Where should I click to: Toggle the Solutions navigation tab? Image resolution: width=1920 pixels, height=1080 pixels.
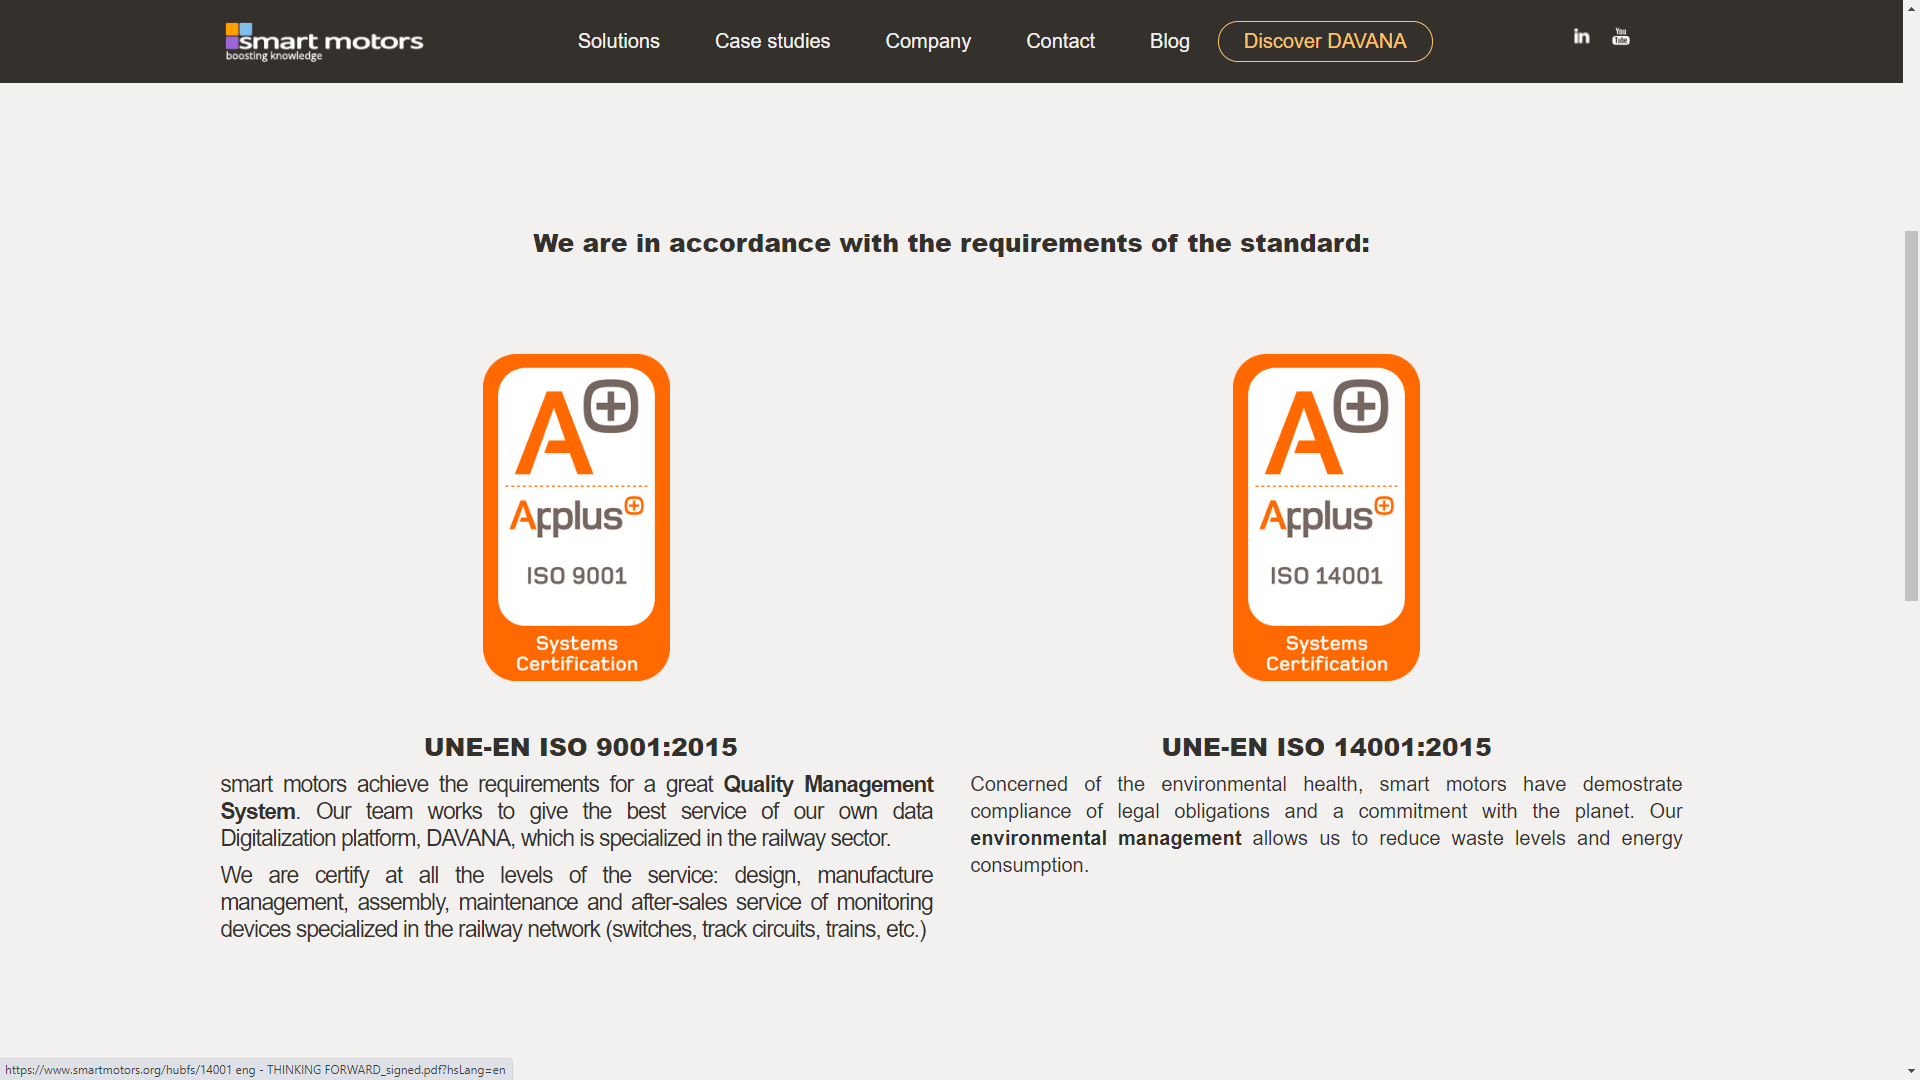[x=618, y=41]
